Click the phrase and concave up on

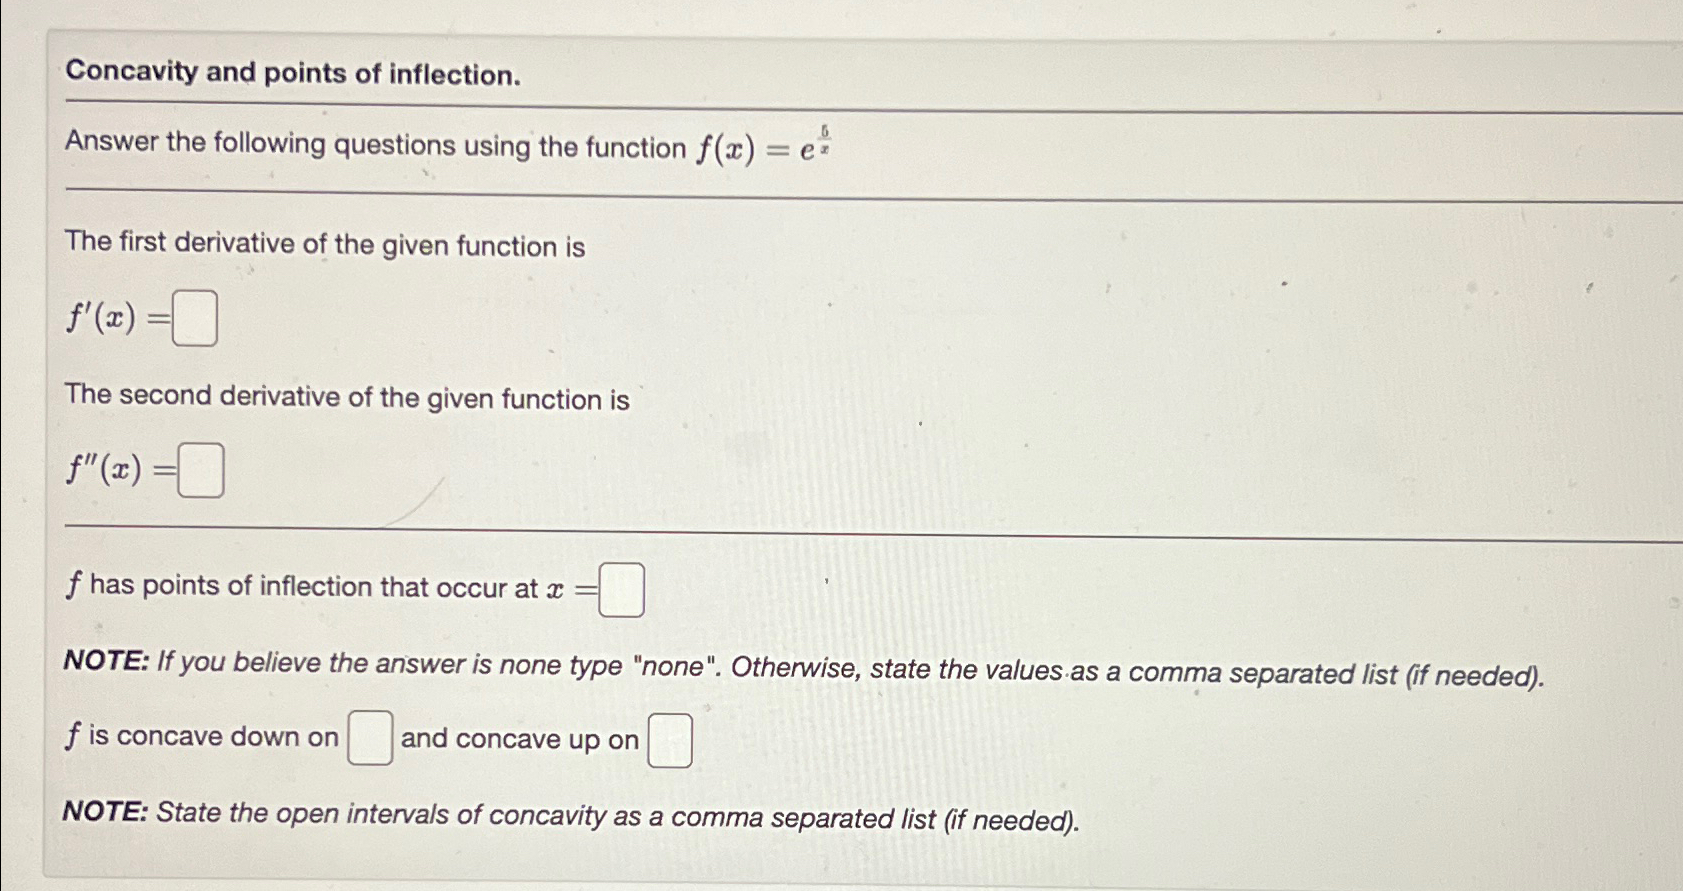(x=519, y=740)
